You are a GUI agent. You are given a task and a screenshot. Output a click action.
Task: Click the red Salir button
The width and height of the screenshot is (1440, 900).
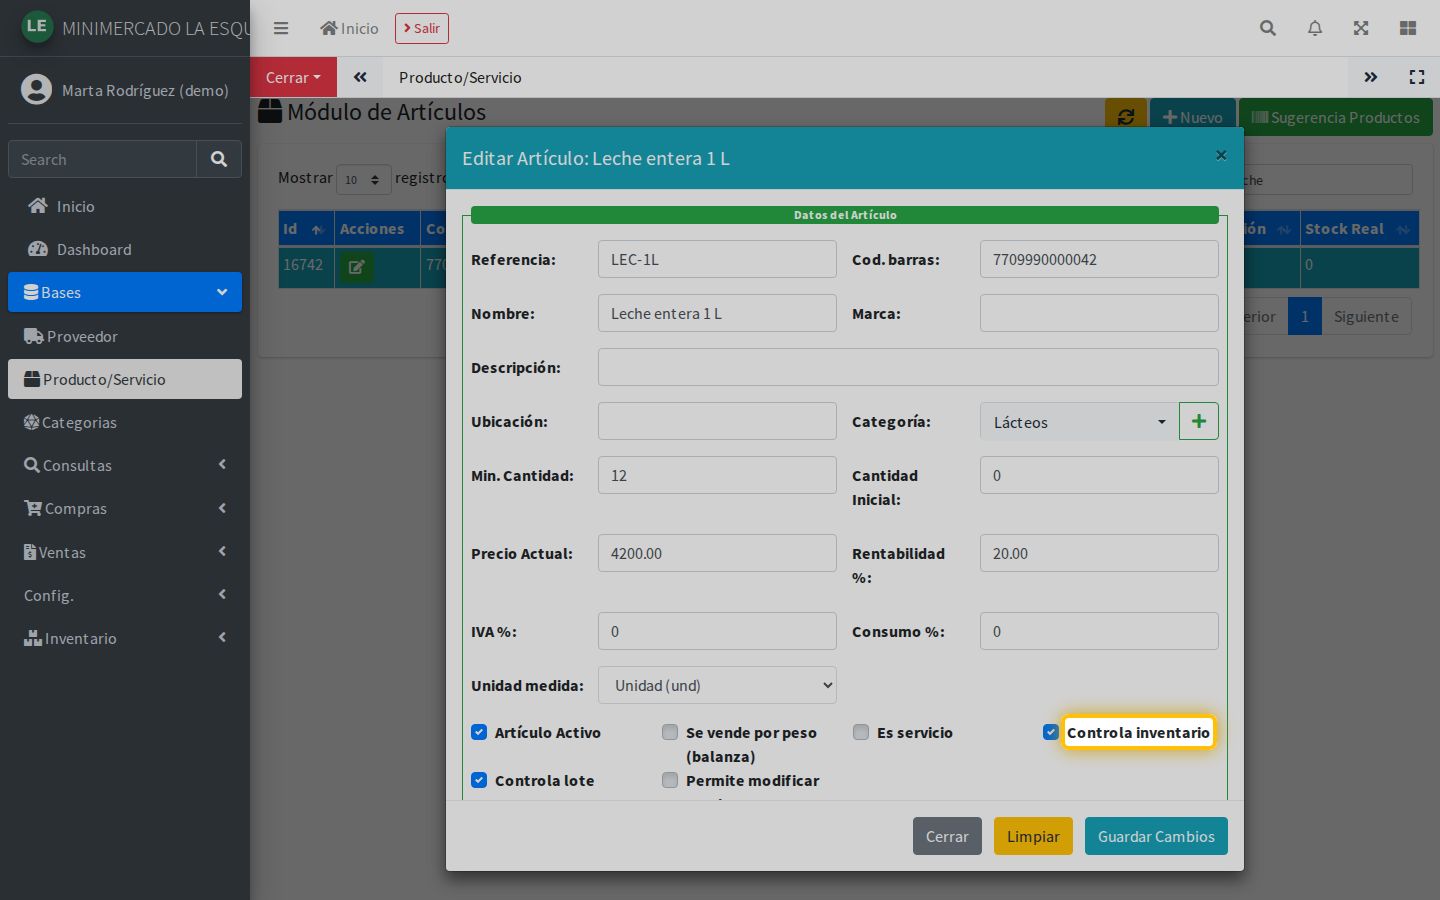tap(422, 28)
